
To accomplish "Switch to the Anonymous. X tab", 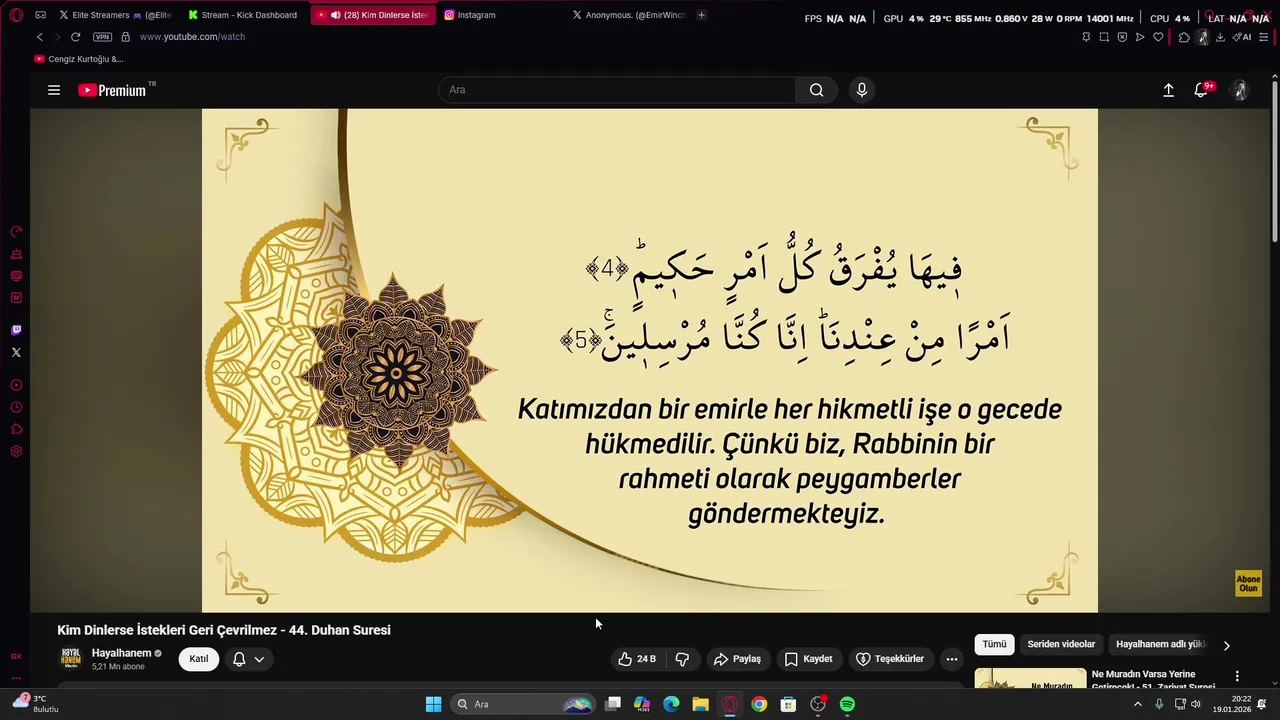I will [x=630, y=15].
